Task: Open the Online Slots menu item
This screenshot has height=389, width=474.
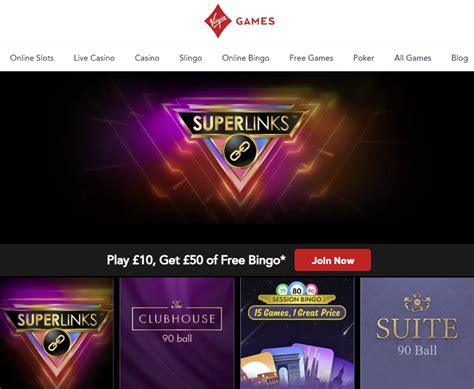Action: (x=32, y=58)
